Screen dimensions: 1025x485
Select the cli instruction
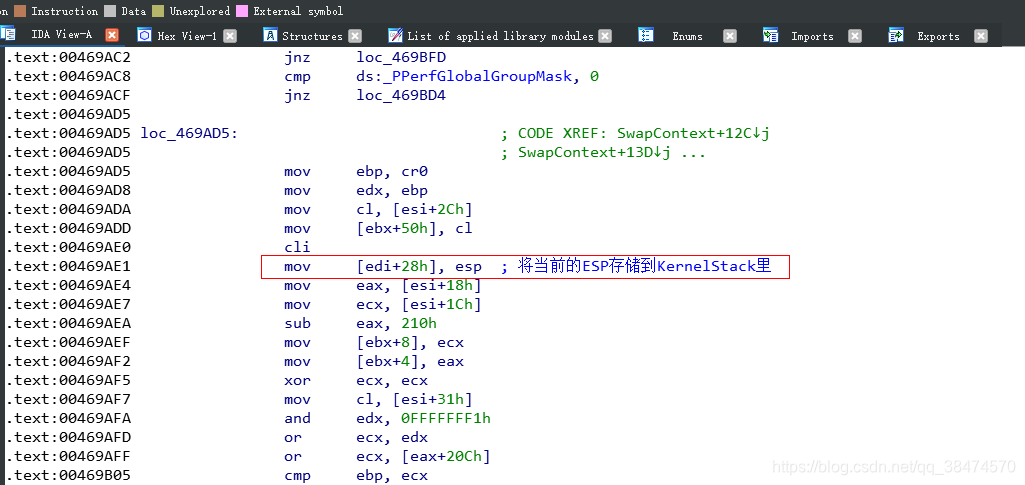[x=297, y=247]
